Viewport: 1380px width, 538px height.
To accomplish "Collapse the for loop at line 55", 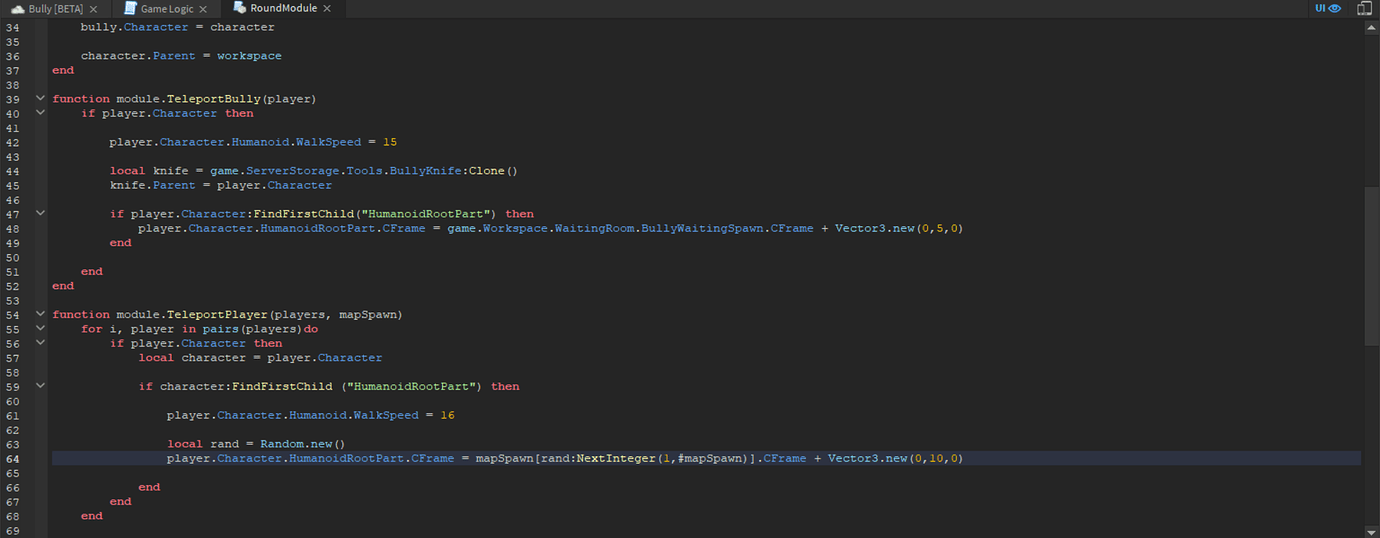I will click(x=40, y=329).
